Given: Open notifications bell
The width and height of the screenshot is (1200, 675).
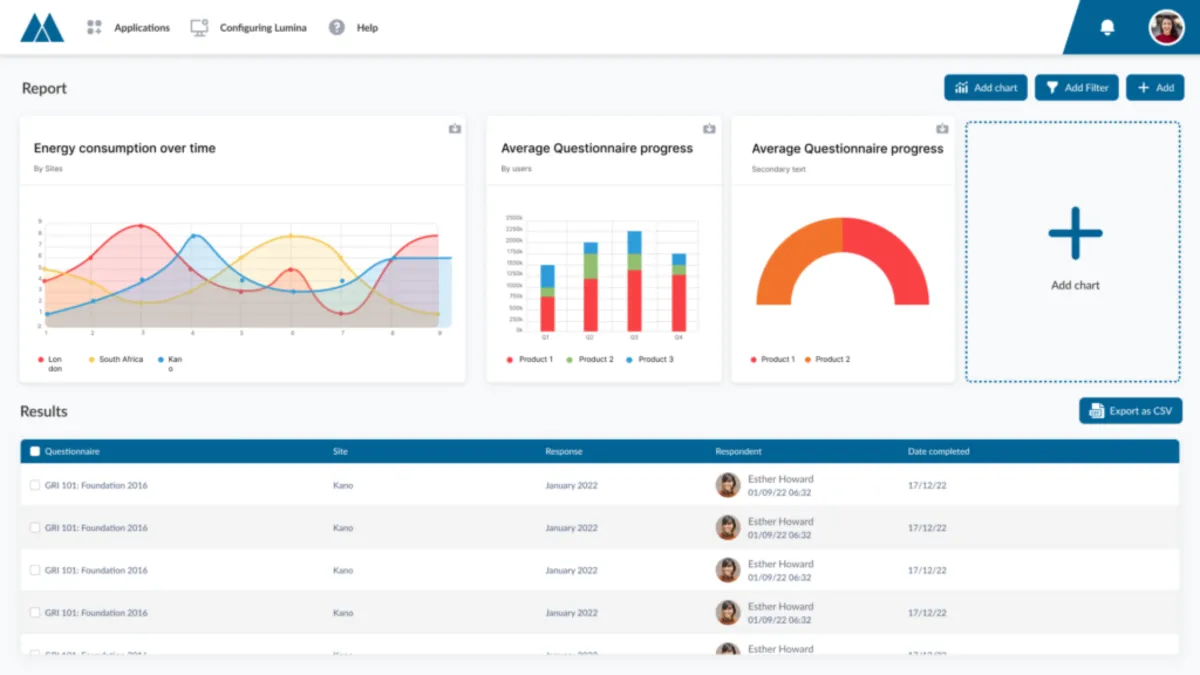Looking at the screenshot, I should (1107, 28).
